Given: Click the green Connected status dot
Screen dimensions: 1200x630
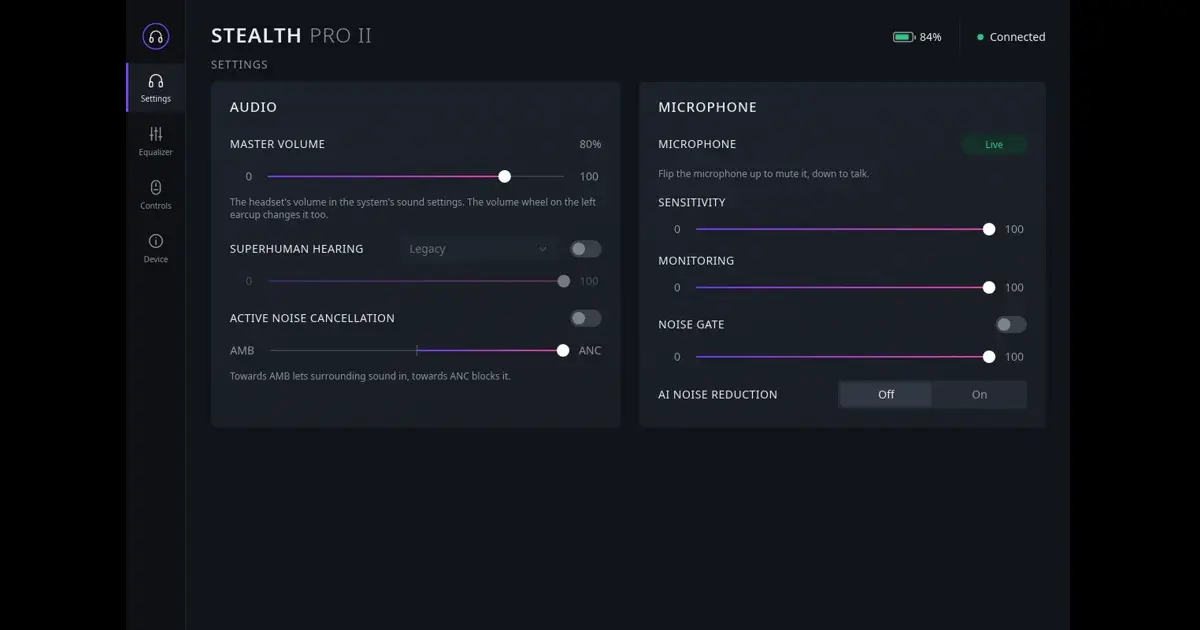Looking at the screenshot, I should click(980, 37).
